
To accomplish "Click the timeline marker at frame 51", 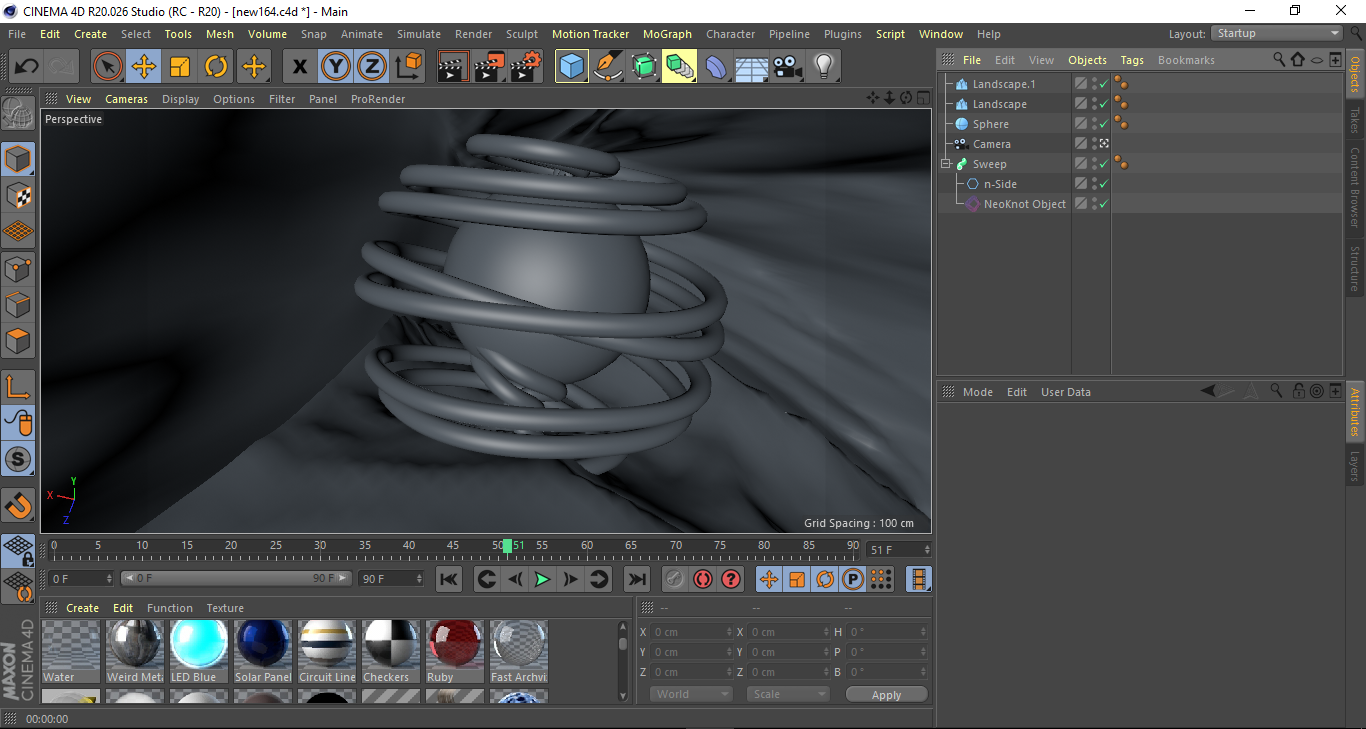I will pos(507,546).
